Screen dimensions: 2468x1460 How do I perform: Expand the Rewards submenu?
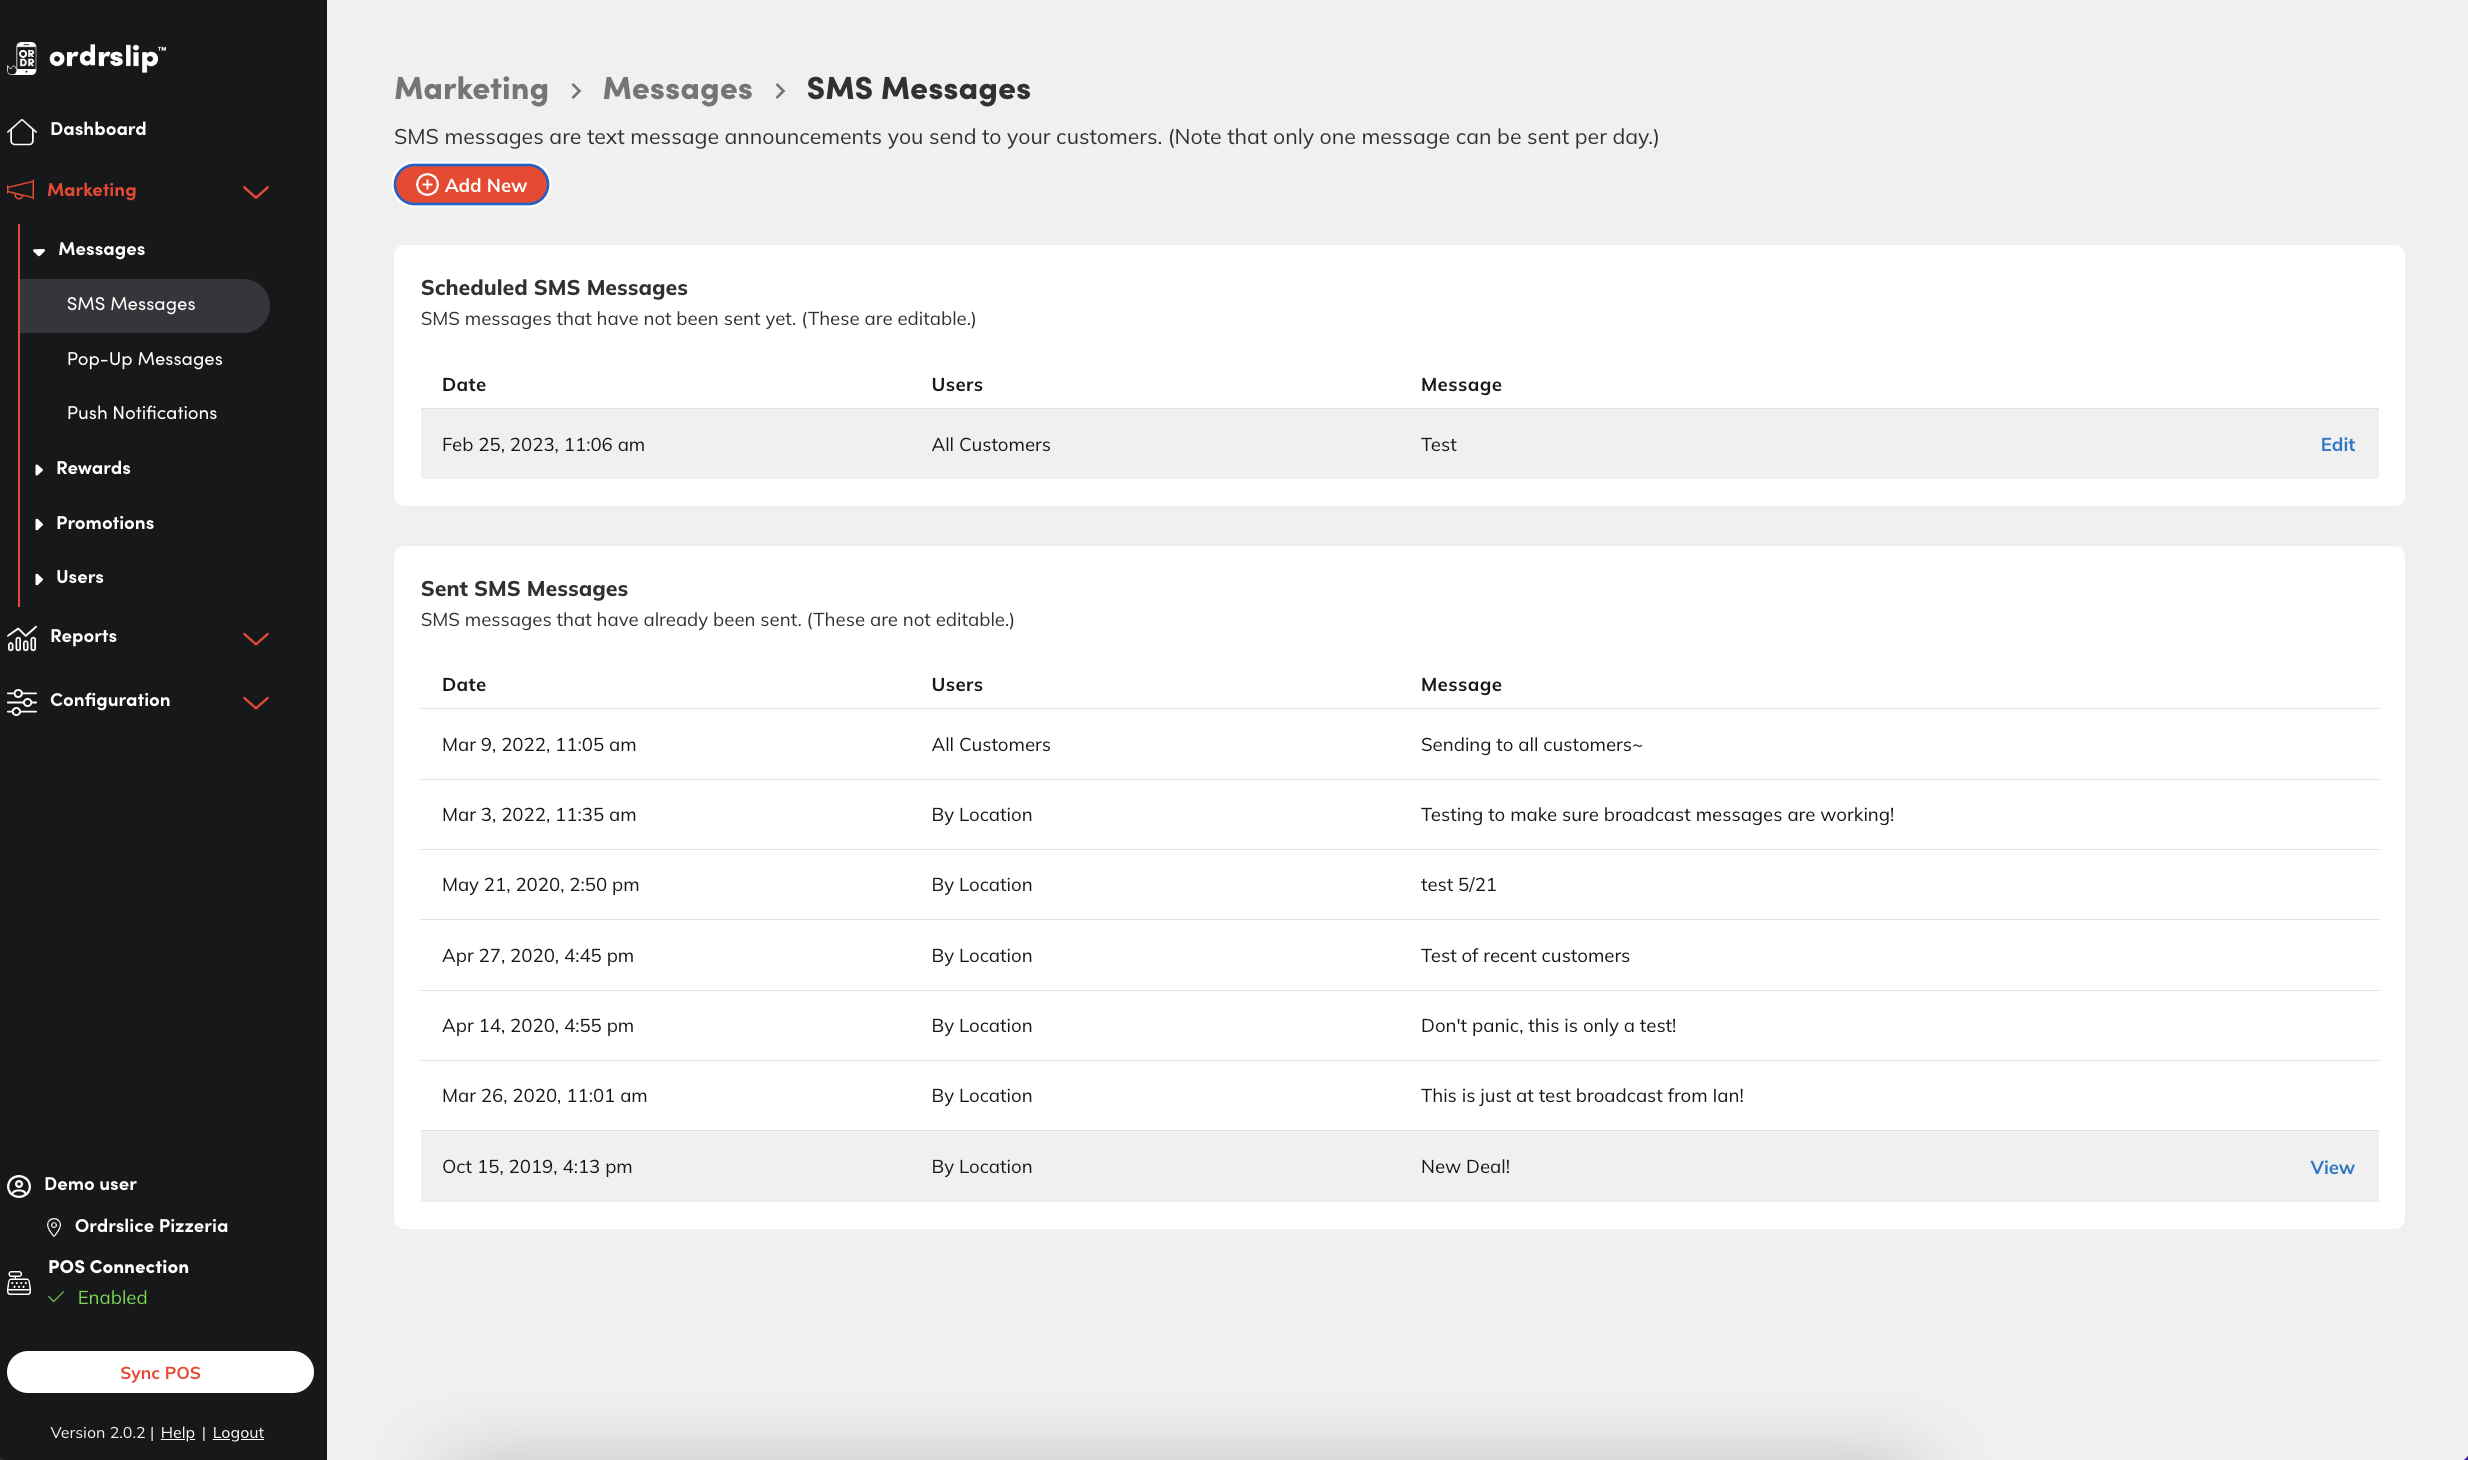[x=39, y=469]
